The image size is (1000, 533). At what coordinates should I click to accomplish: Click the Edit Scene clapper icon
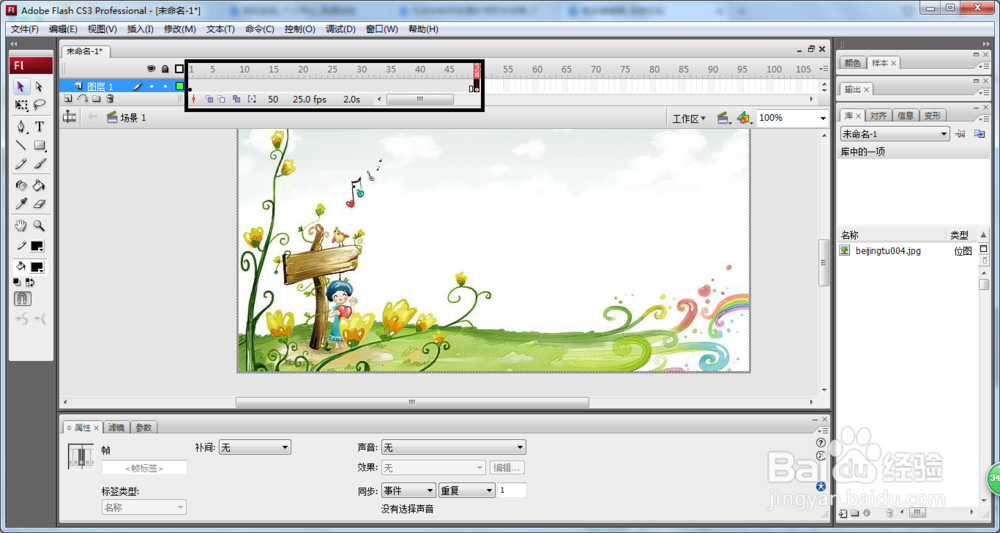[x=723, y=118]
